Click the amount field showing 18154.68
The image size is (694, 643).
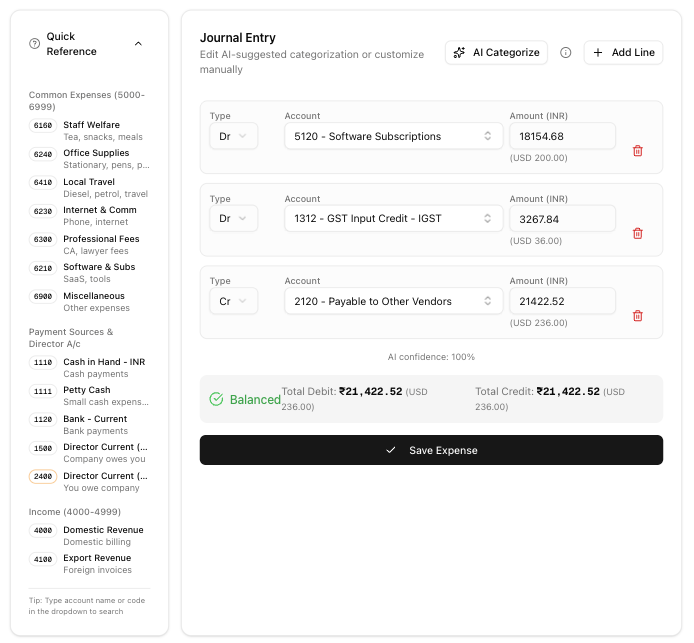pos(562,136)
